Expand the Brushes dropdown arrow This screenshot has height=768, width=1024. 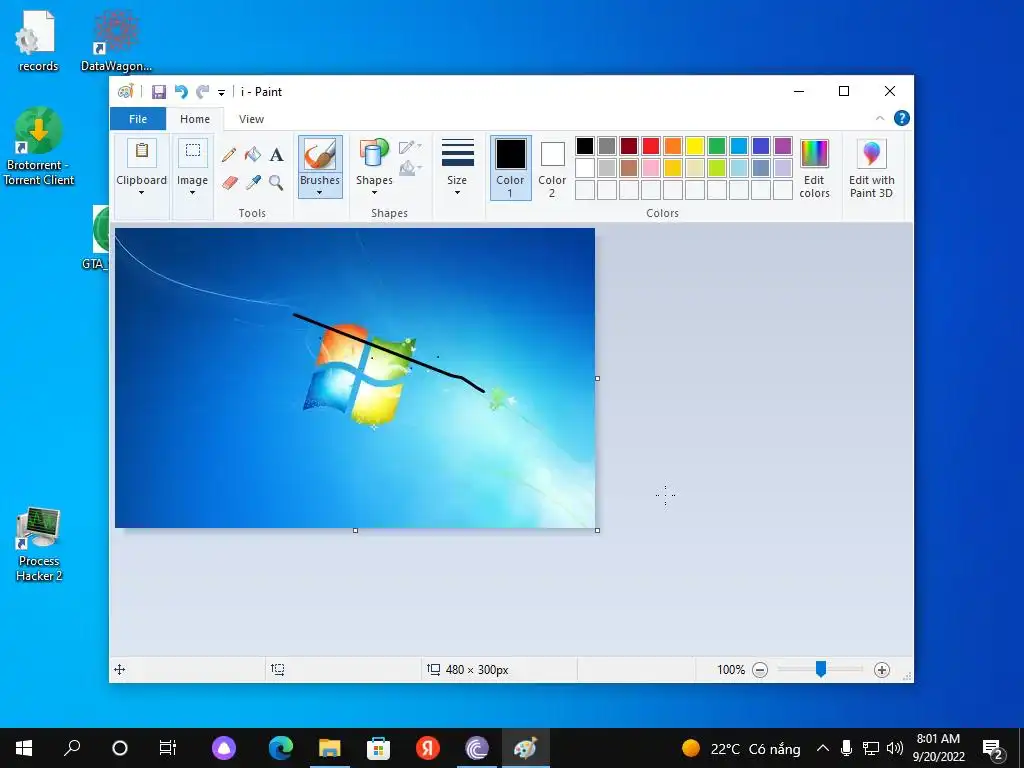(320, 193)
